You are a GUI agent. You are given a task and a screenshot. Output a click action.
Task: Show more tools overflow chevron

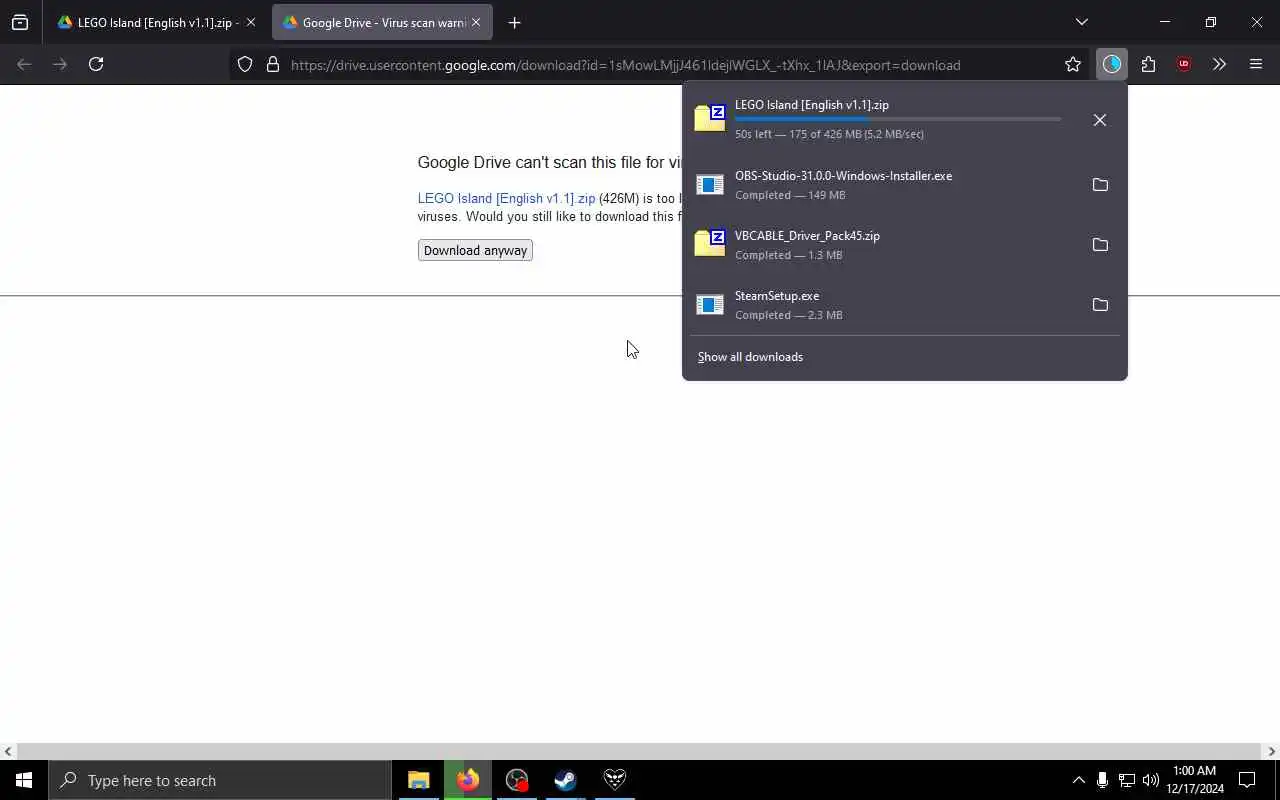[1219, 64]
